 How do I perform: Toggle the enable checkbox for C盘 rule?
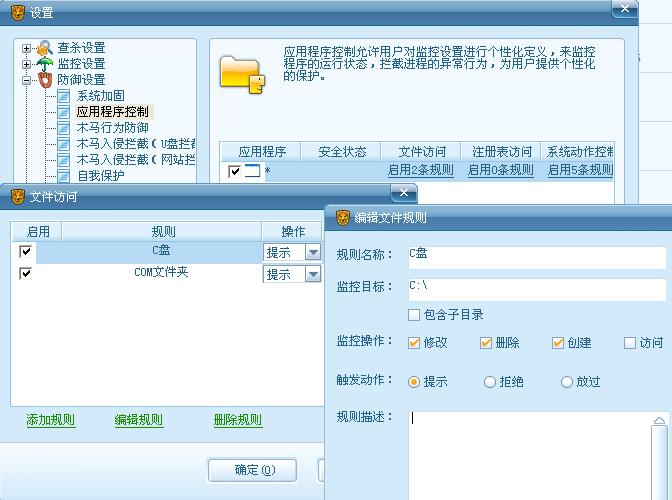26,251
